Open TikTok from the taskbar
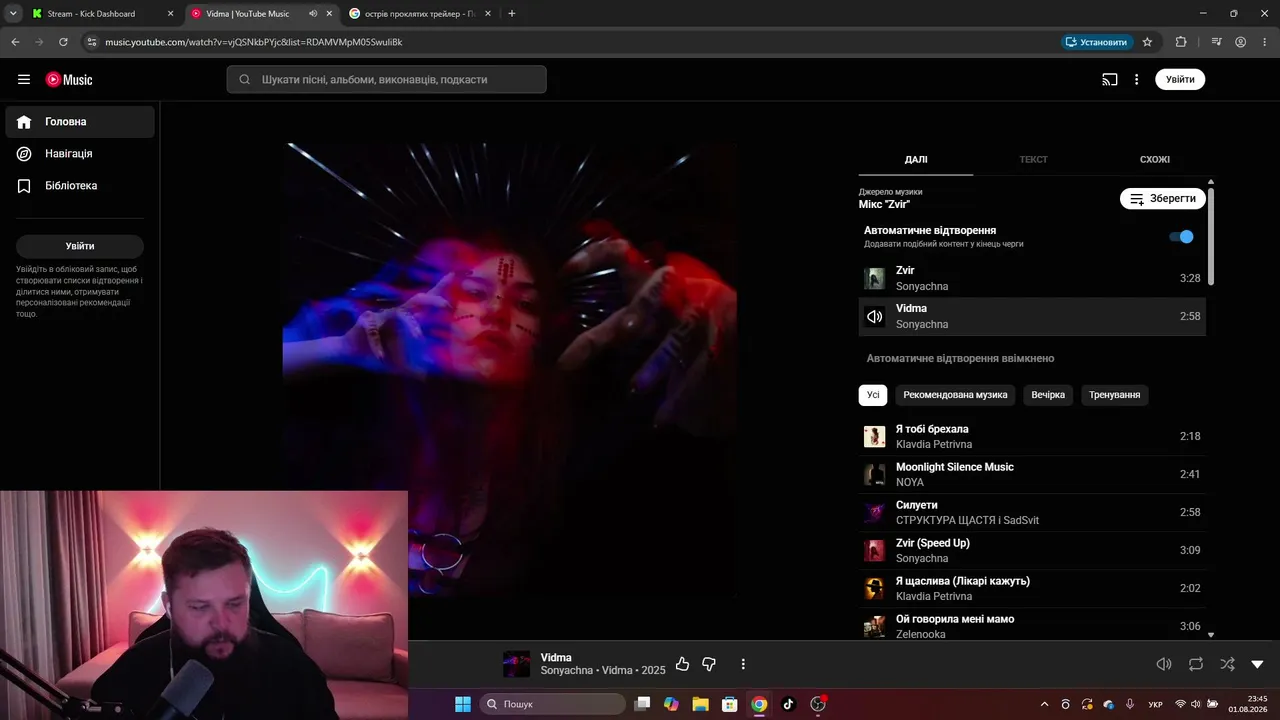This screenshot has height=720, width=1280. pyautogui.click(x=788, y=704)
